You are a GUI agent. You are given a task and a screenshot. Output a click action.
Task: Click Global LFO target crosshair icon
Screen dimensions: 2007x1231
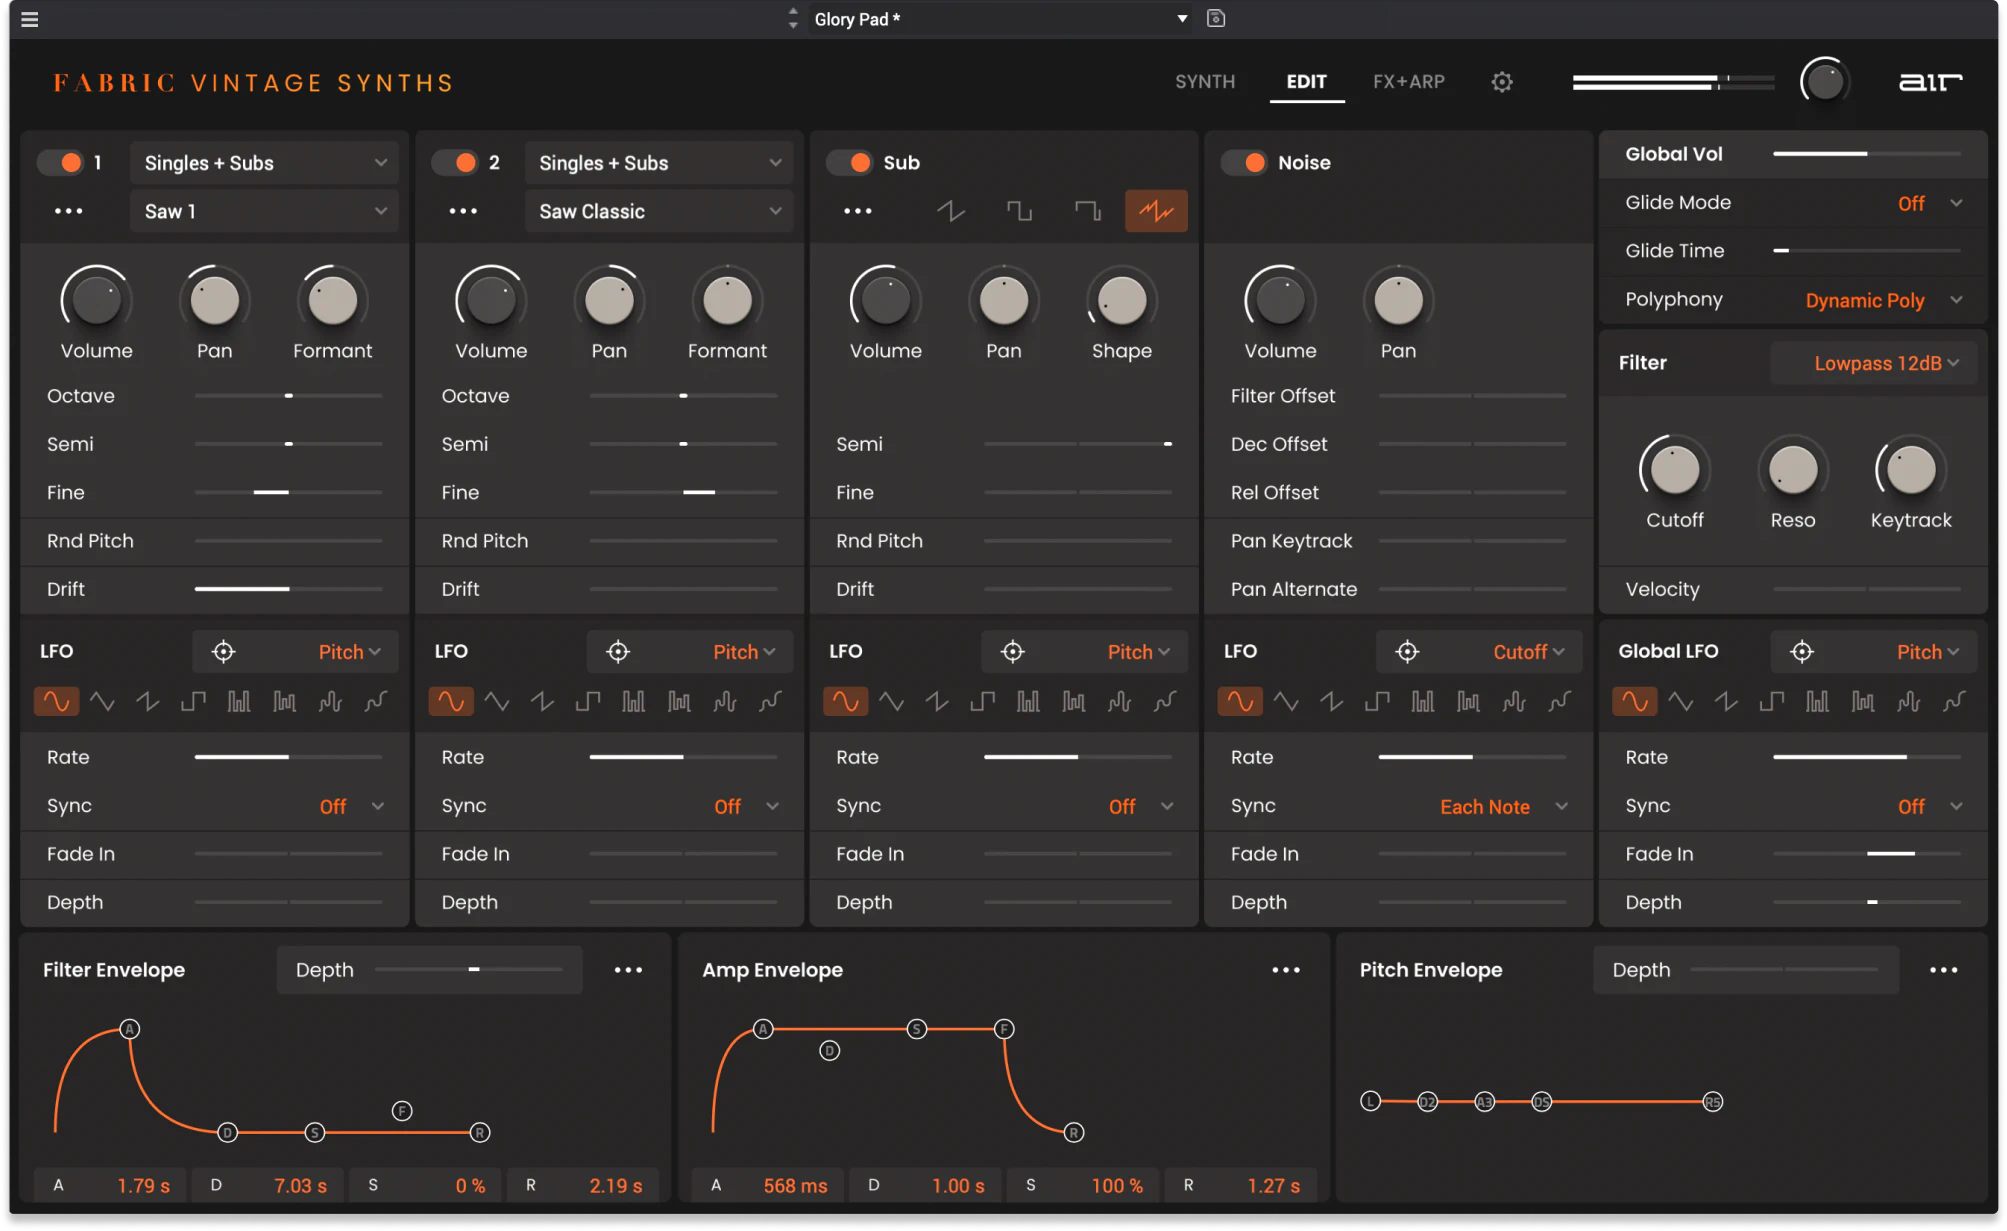pos(1801,652)
